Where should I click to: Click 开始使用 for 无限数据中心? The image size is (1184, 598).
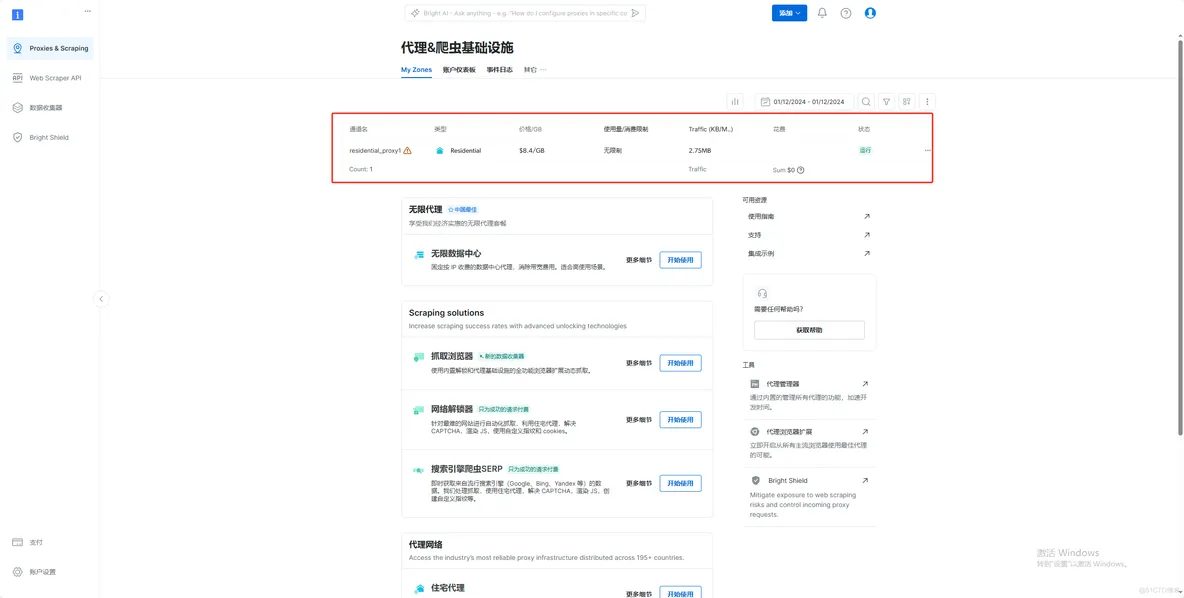coord(680,260)
